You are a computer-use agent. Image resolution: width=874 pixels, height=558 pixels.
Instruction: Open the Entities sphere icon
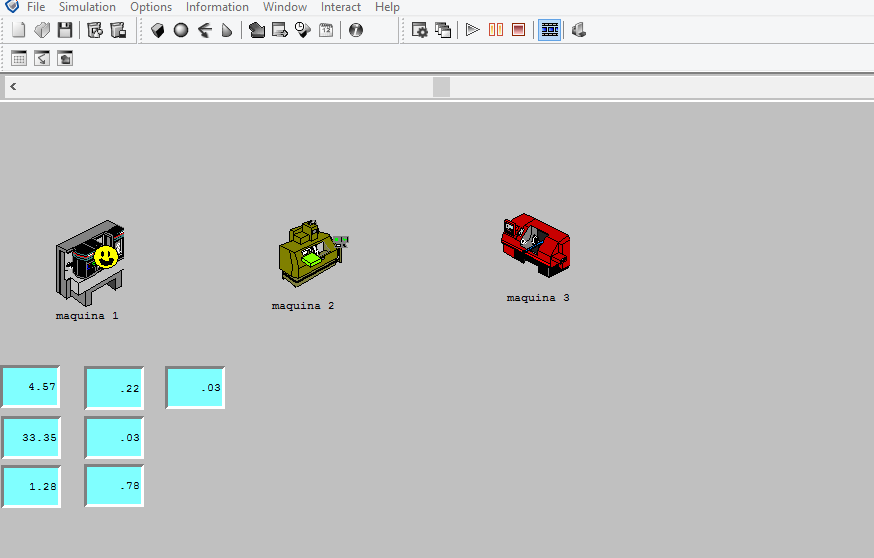click(x=181, y=30)
